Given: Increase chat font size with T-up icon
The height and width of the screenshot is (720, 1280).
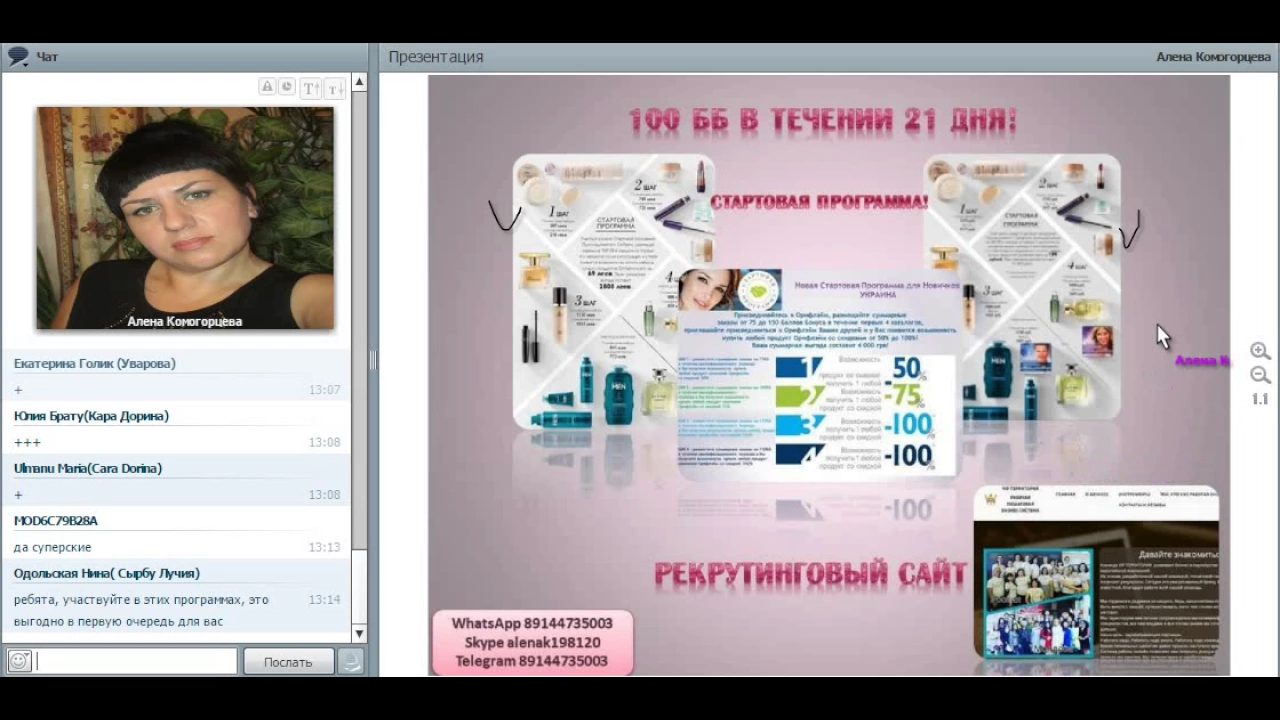Looking at the screenshot, I should [x=311, y=88].
